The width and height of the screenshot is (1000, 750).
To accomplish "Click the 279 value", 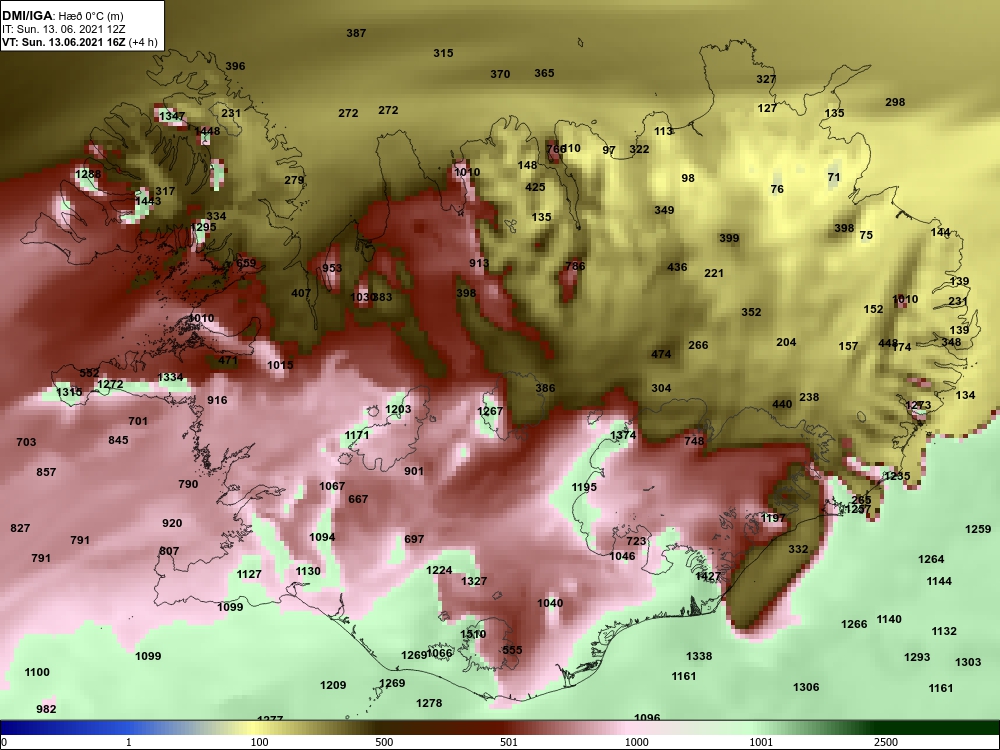I will click(294, 180).
